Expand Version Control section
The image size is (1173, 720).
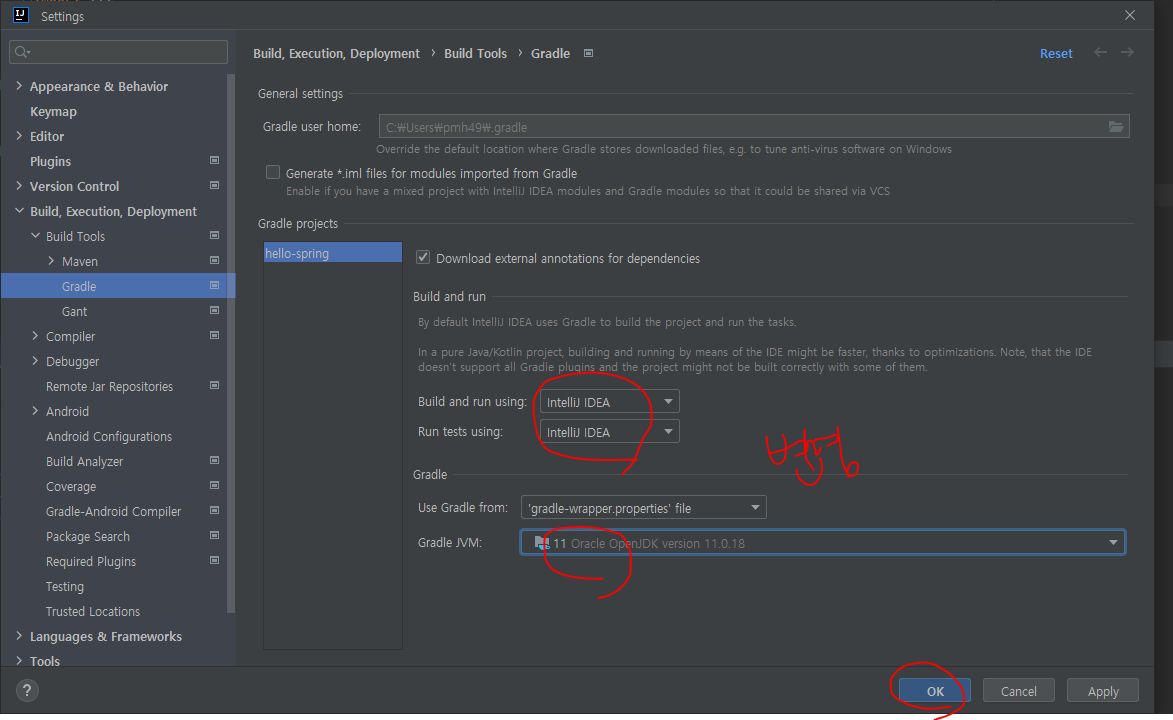[x=19, y=186]
